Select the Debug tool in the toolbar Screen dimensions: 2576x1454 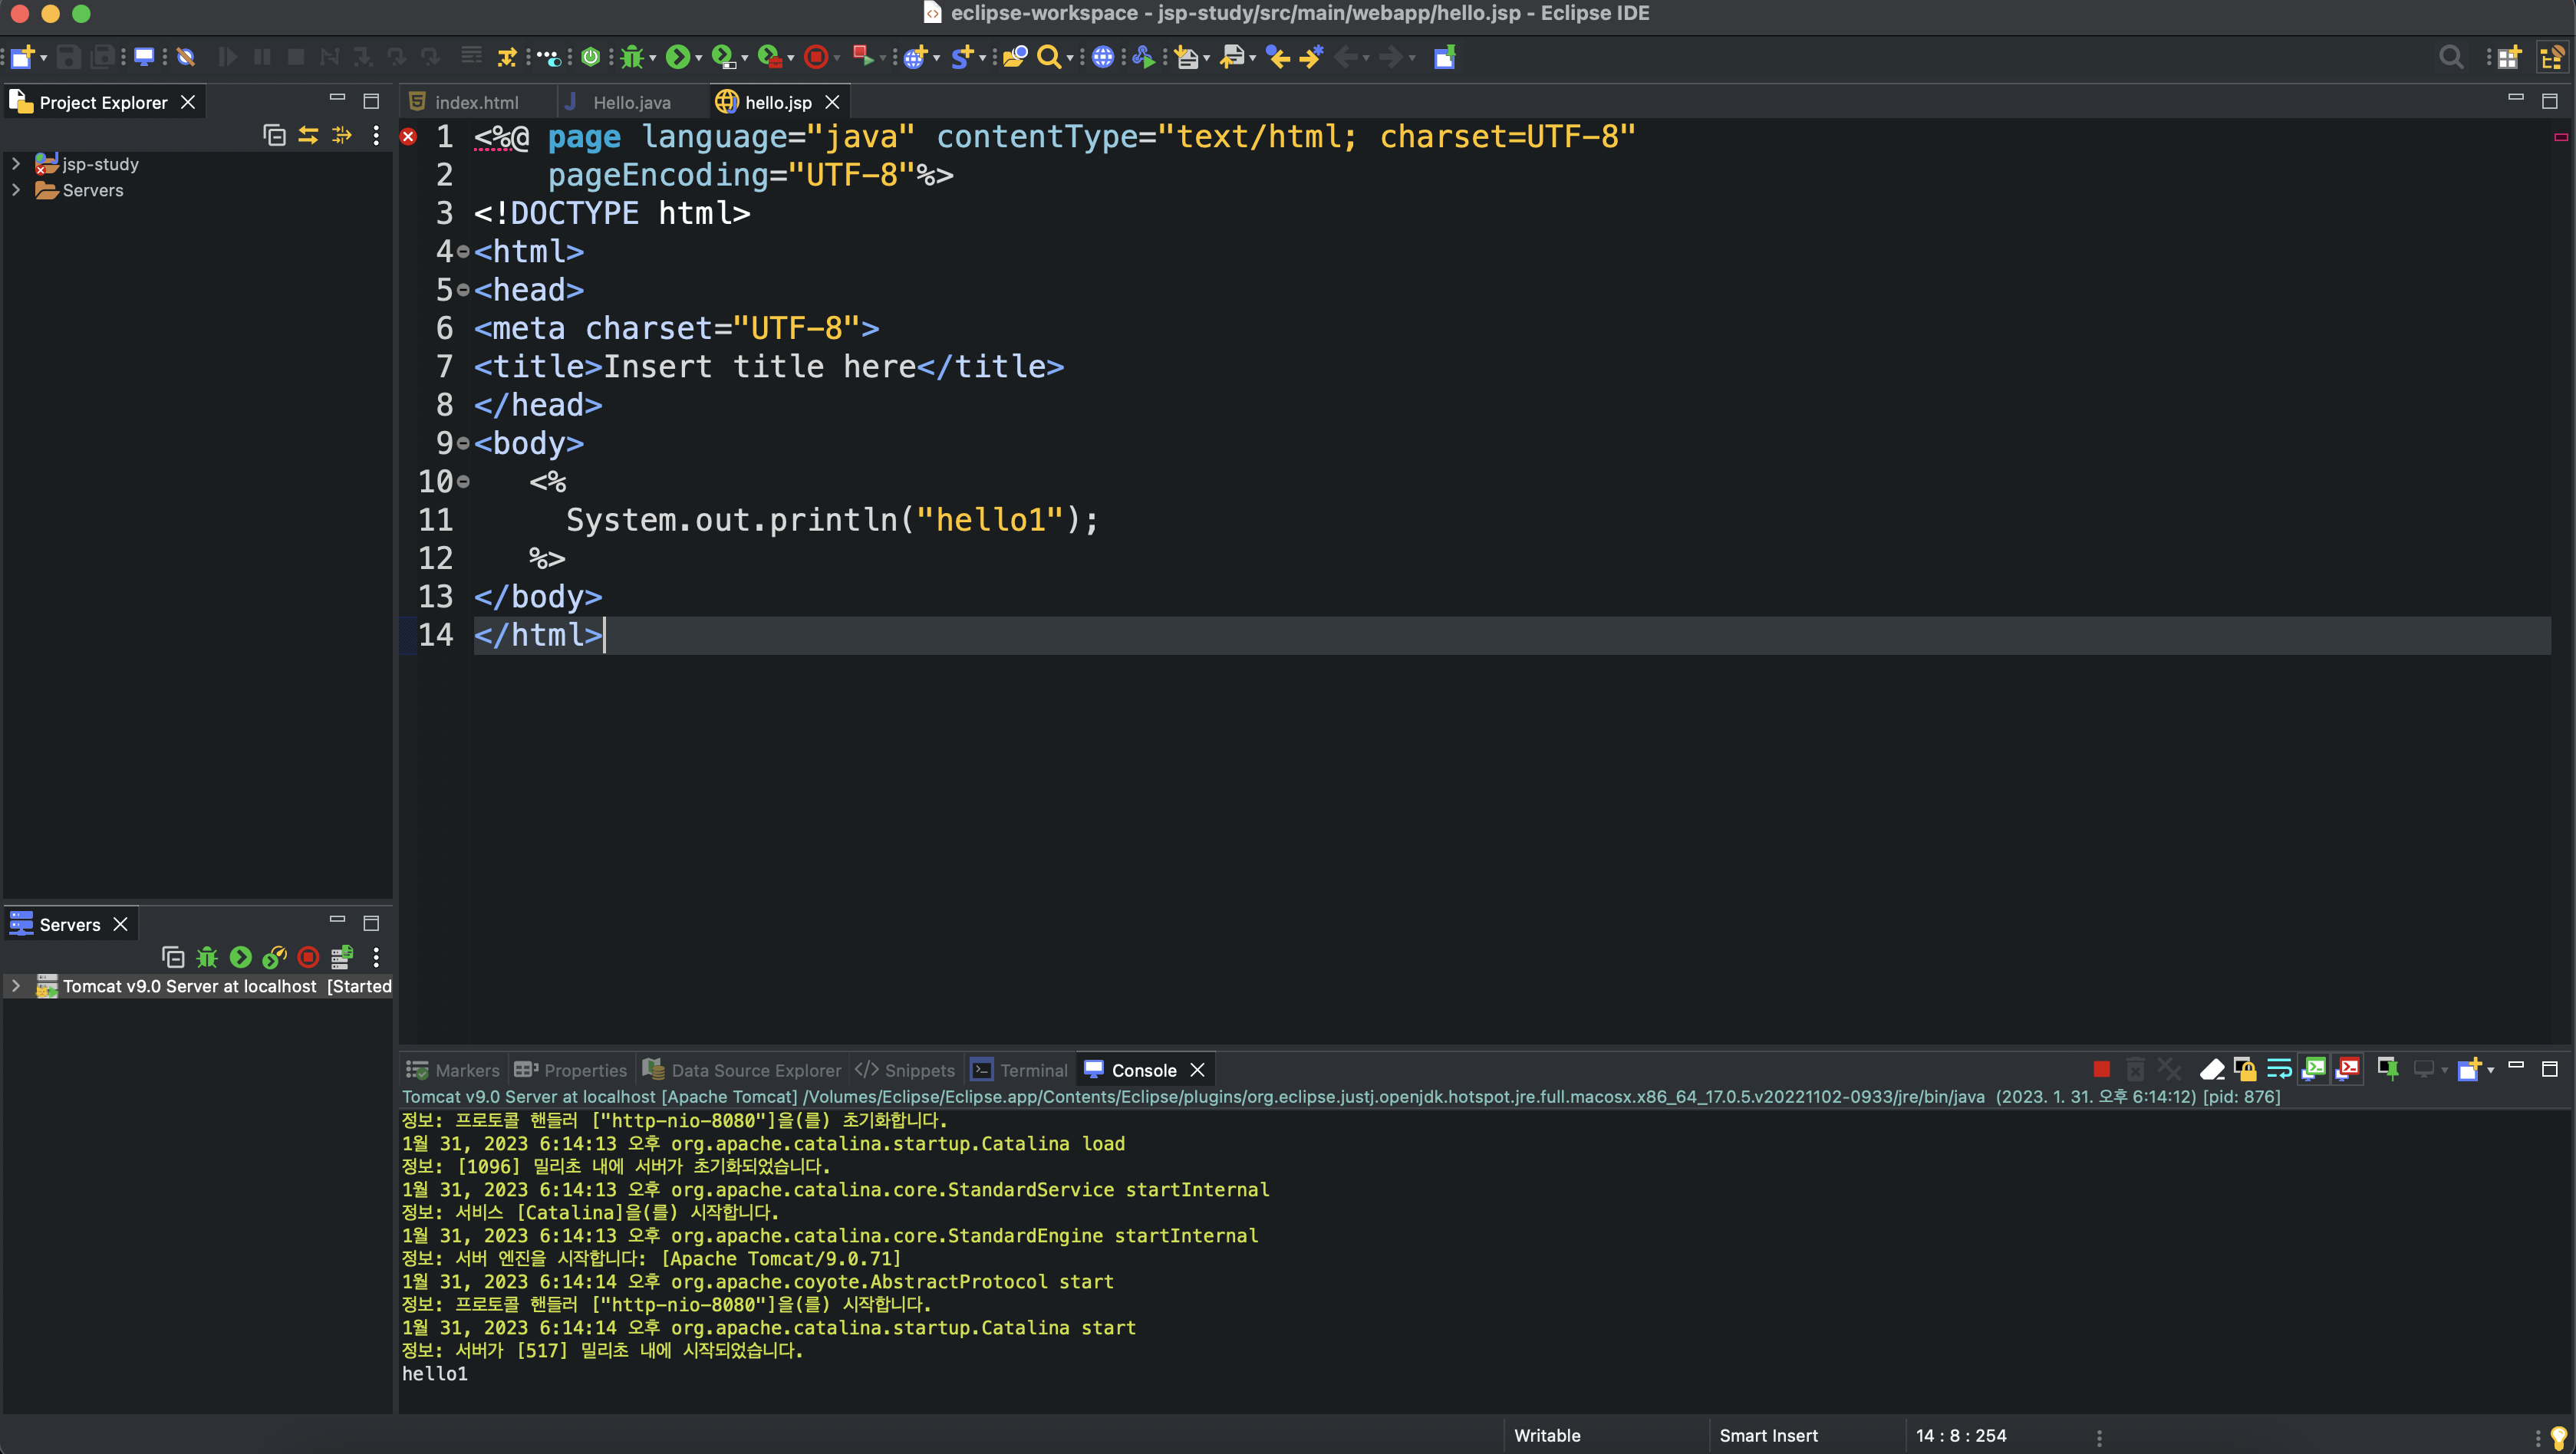[x=632, y=57]
